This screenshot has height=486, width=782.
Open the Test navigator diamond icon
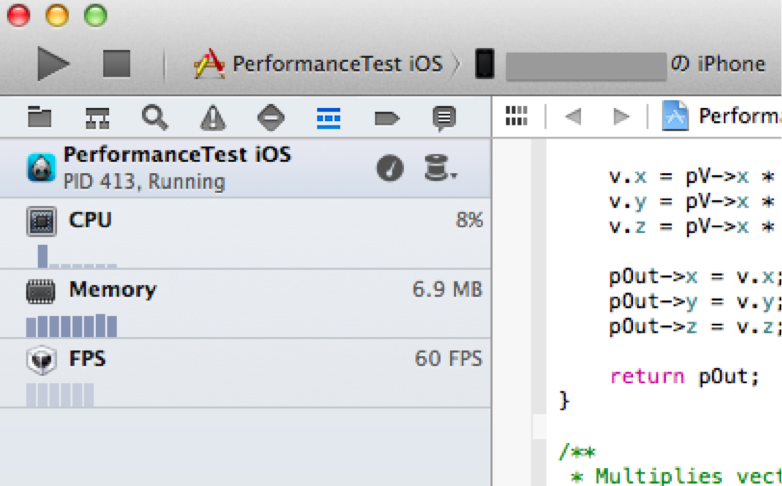[271, 118]
